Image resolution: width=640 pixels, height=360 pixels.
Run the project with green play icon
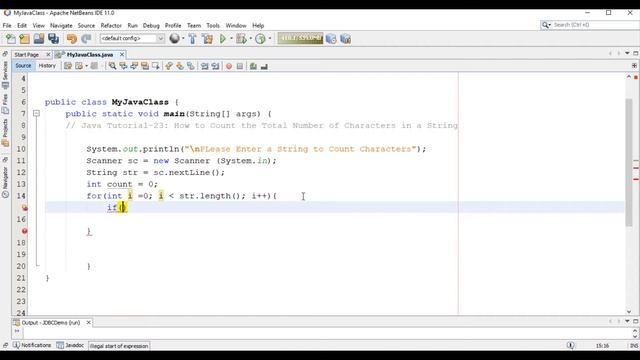coord(222,39)
